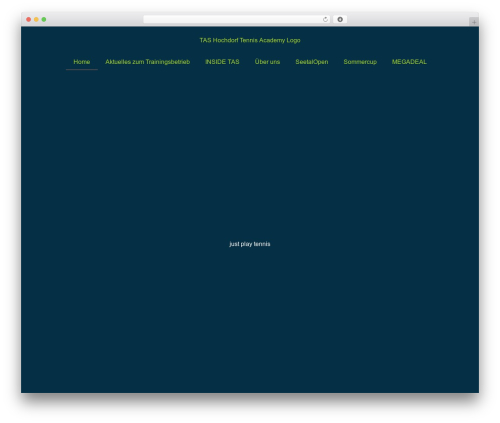Click the reload page icon in address bar
500x423 pixels.
pyautogui.click(x=325, y=19)
